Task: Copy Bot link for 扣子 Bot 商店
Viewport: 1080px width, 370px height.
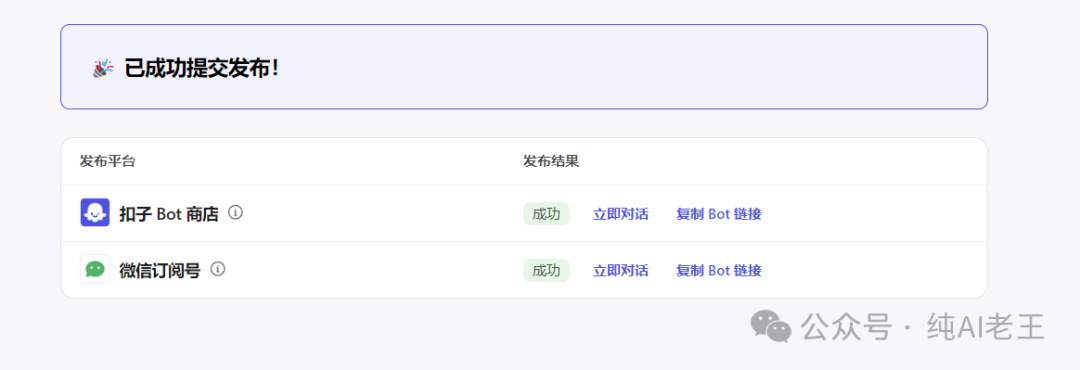Action: 718,214
